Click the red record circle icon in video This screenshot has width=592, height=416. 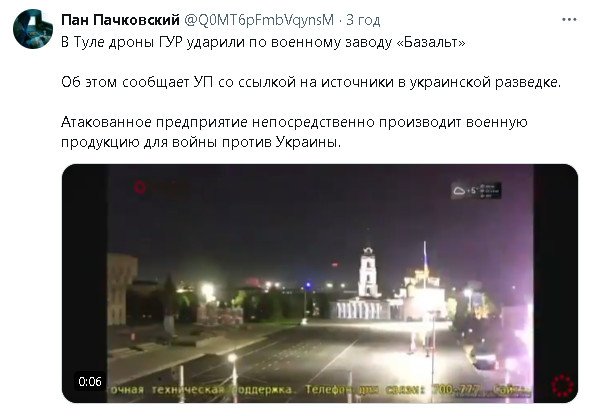pyautogui.click(x=140, y=187)
